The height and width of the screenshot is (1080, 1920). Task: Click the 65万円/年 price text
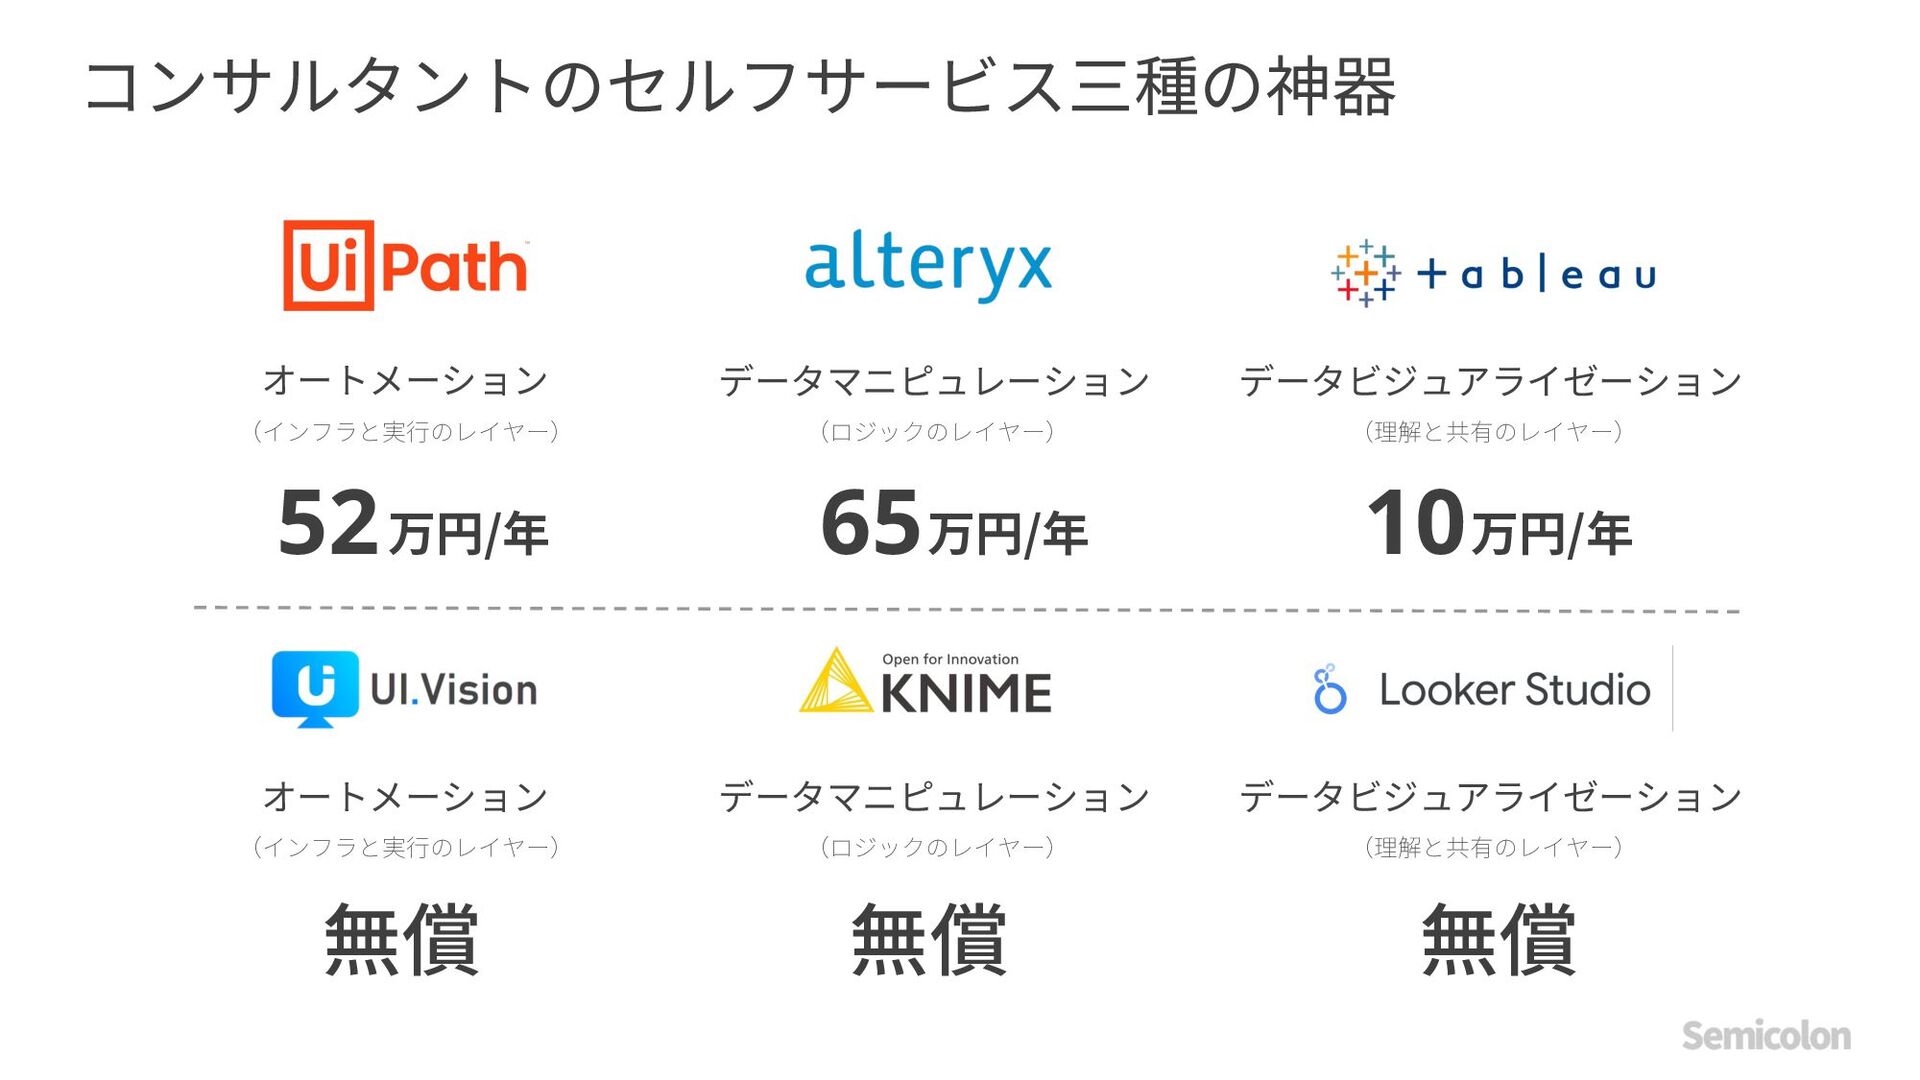click(x=953, y=525)
